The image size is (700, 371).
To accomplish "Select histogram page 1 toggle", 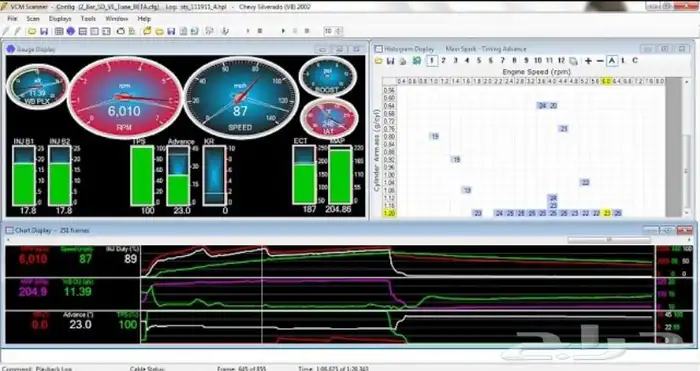I will coord(432,61).
